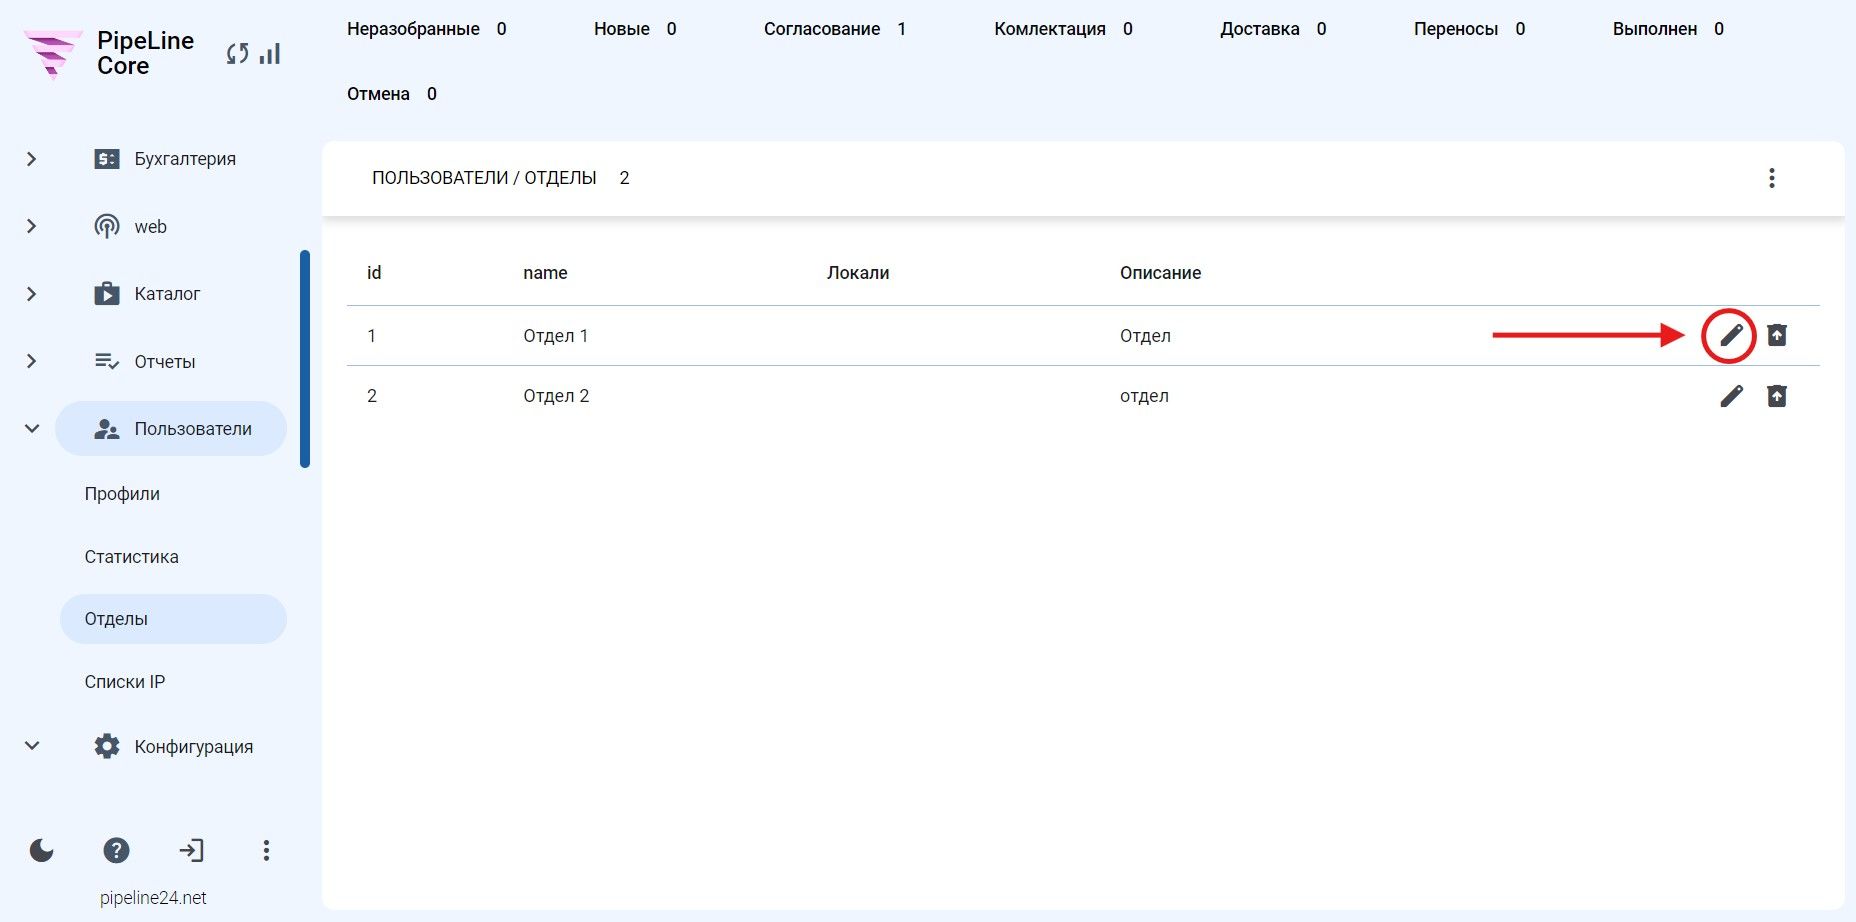Open the signal bars statistics icon
This screenshot has width=1856, height=922.
(x=270, y=53)
